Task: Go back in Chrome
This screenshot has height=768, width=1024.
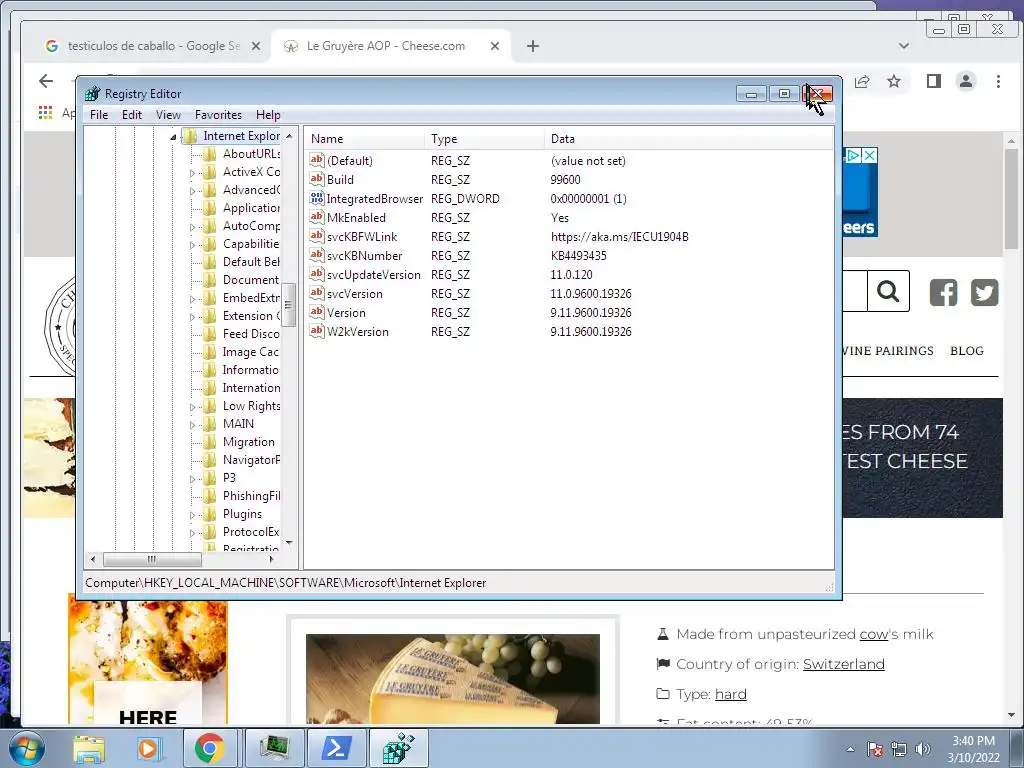Action: pos(46,81)
